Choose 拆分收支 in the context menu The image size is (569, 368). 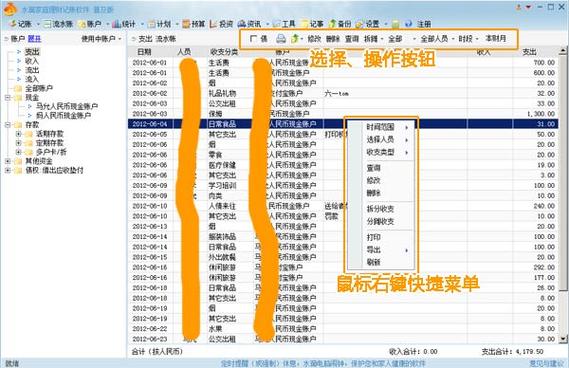tap(380, 209)
